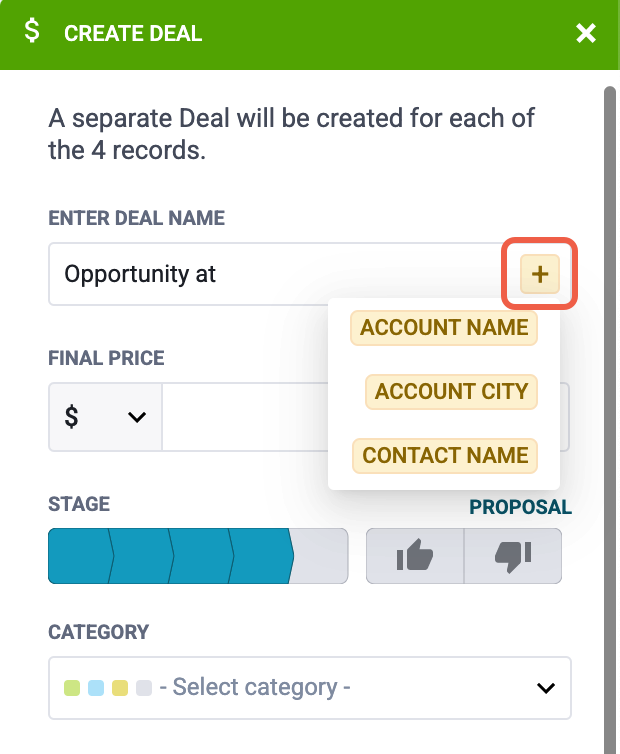Select the last unfilled stage segment

[x=322, y=556]
